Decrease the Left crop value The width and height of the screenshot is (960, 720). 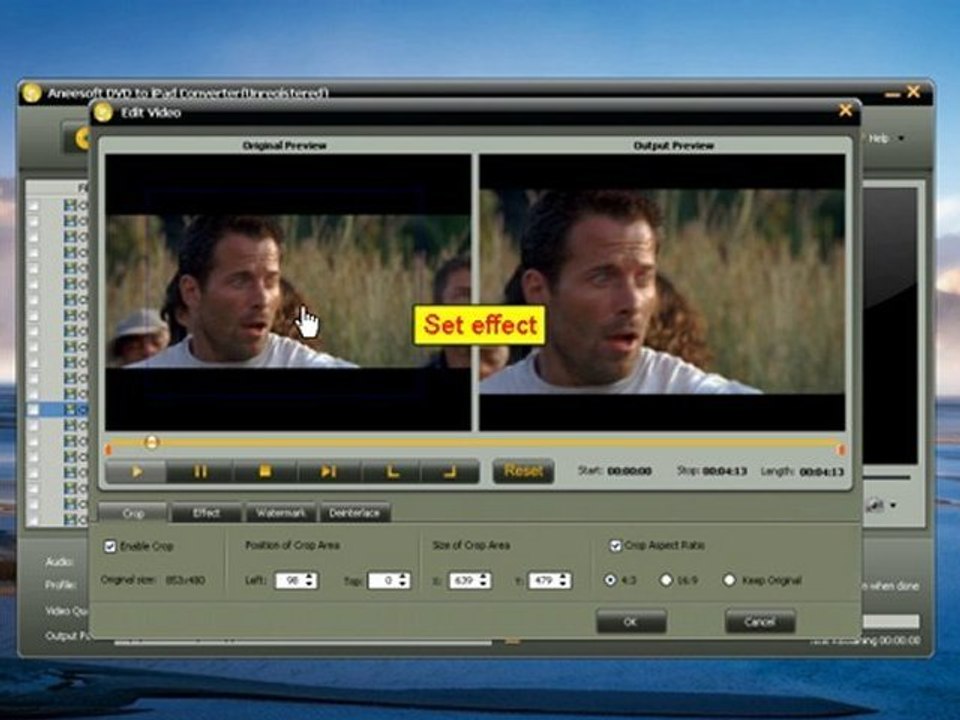[310, 585]
